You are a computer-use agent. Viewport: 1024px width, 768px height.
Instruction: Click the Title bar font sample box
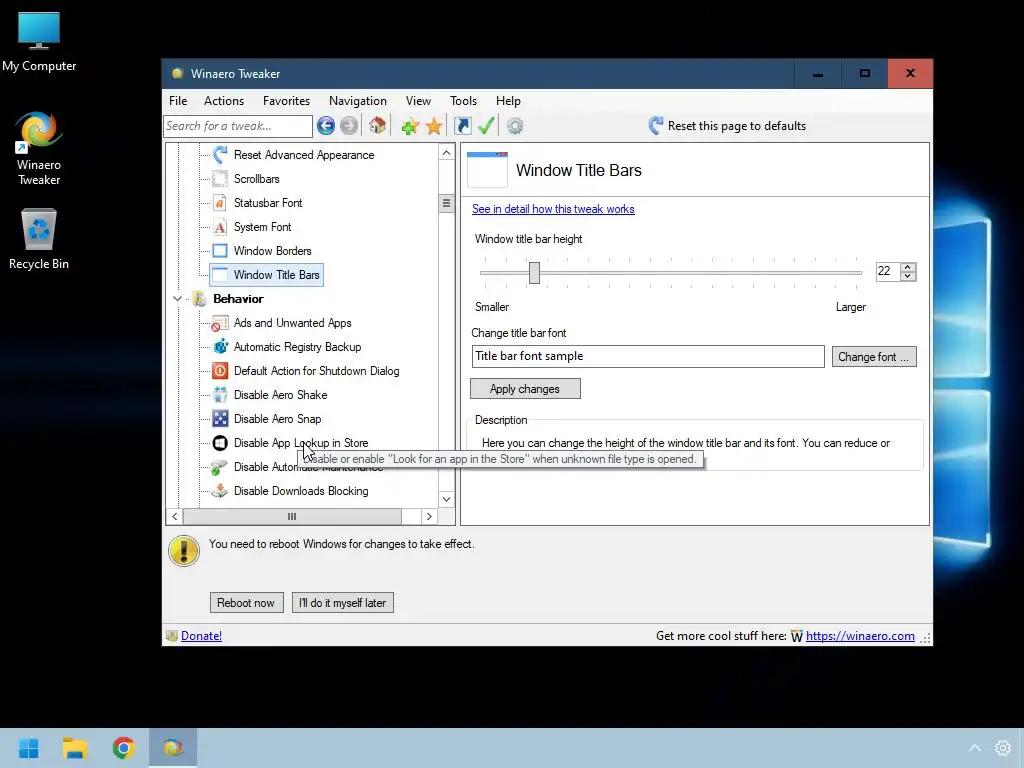[648, 357]
